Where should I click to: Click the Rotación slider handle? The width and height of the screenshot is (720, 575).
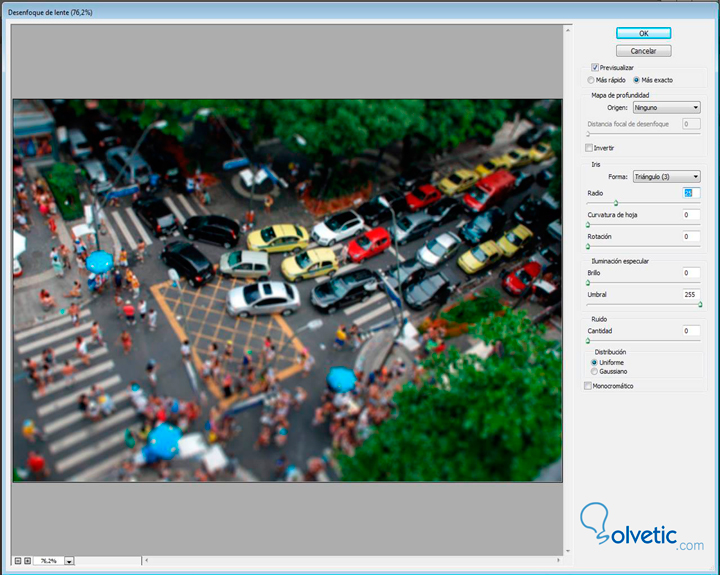(588, 247)
